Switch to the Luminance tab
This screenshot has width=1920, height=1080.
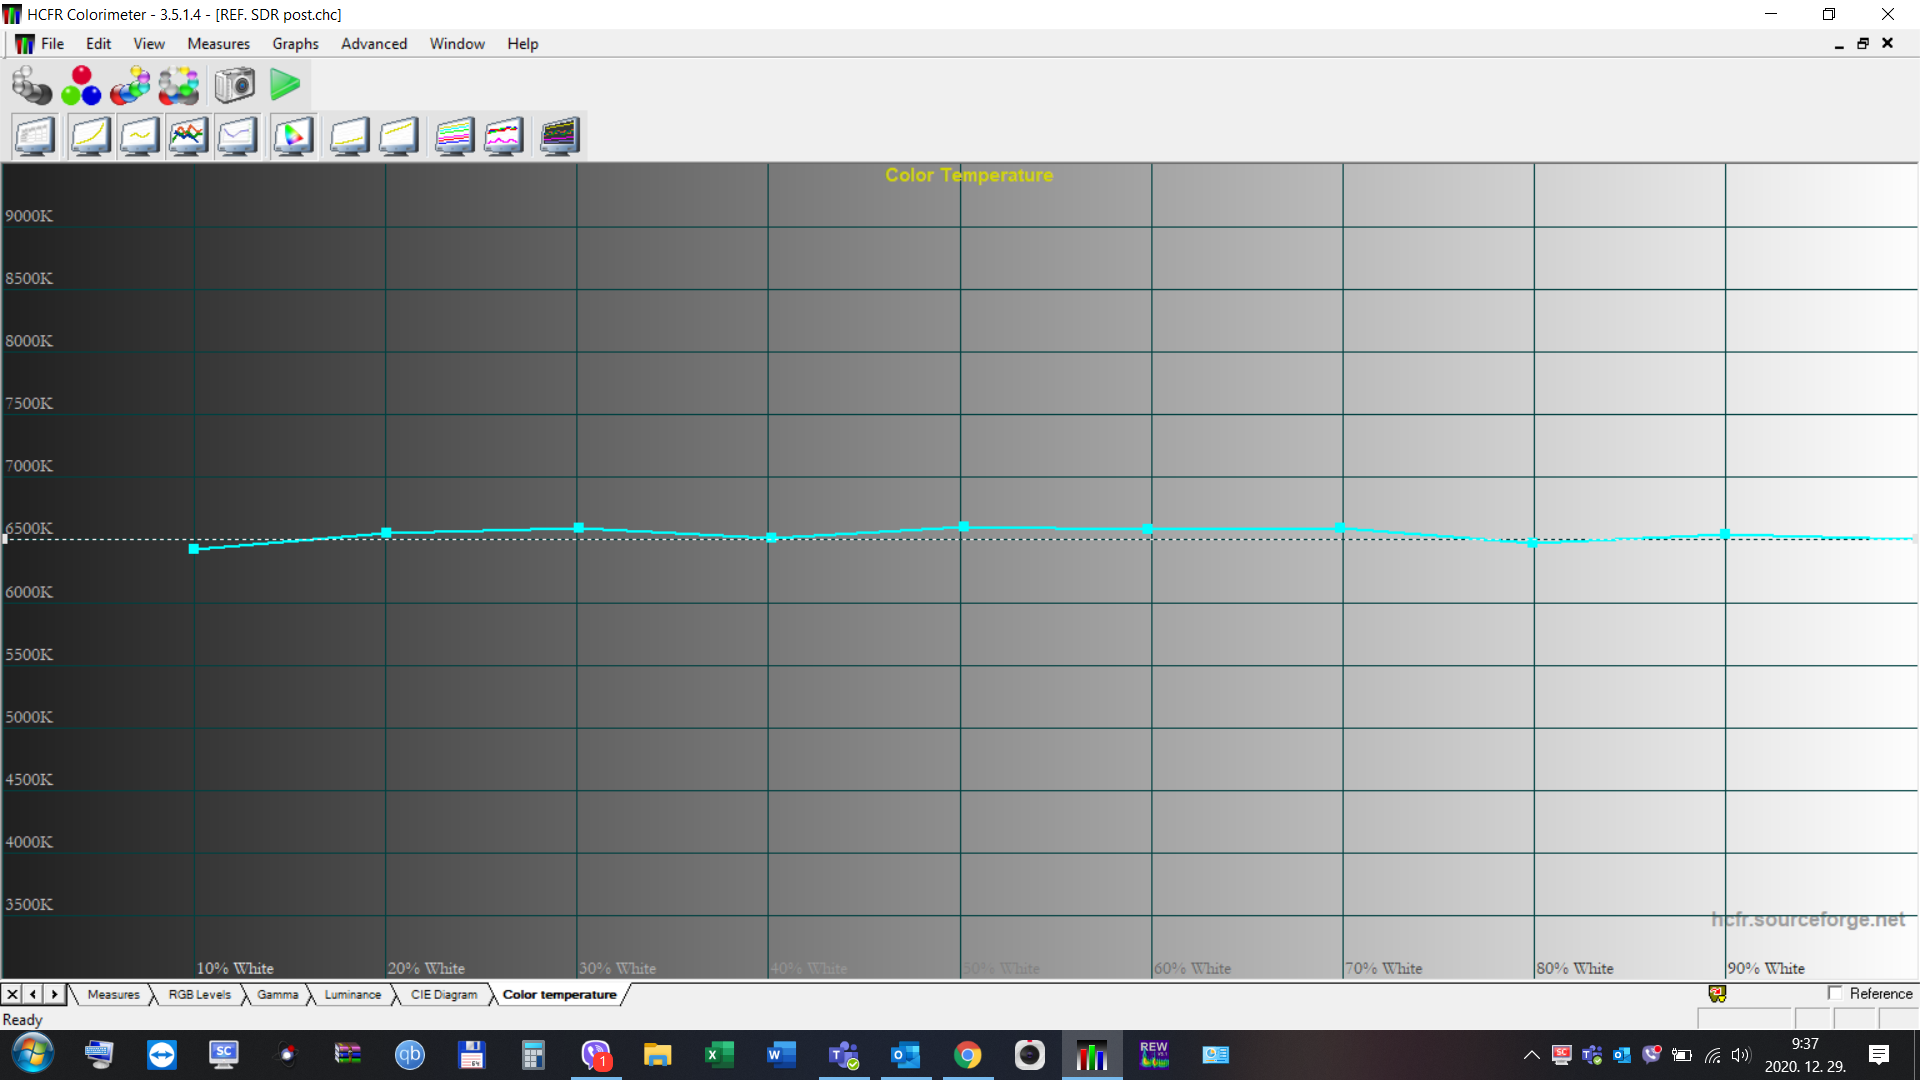tap(353, 994)
